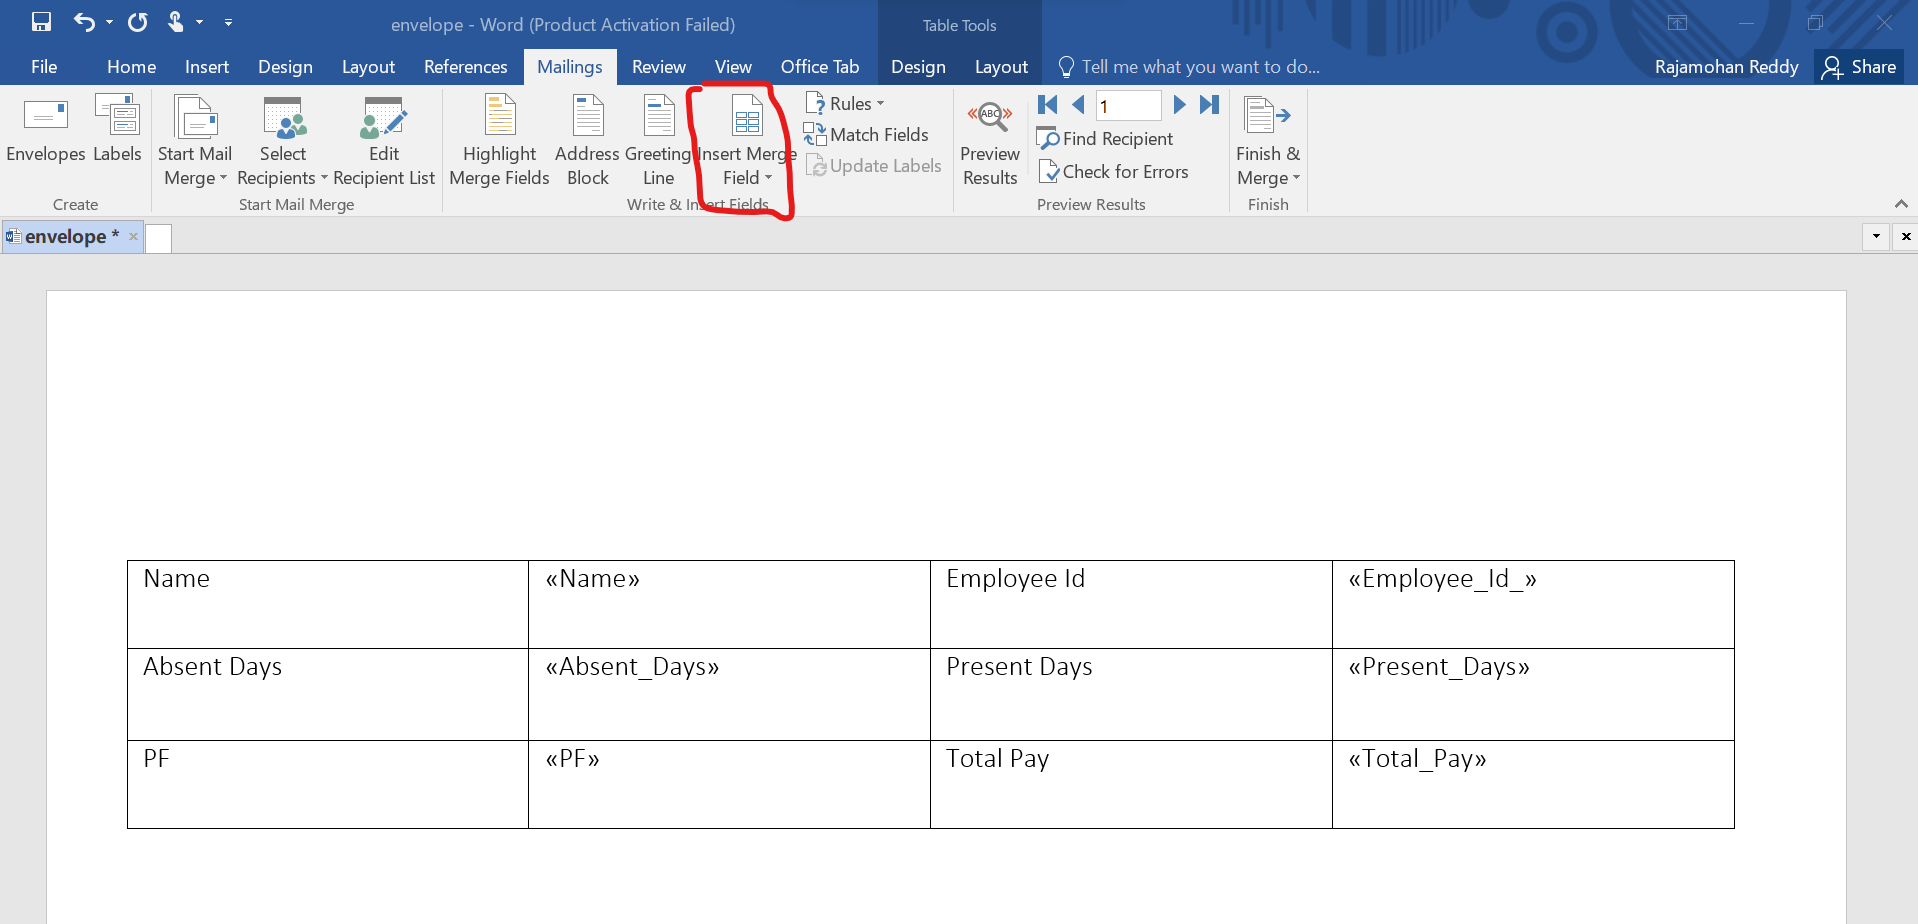Click the record number input box
1918x924 pixels.
tap(1129, 105)
